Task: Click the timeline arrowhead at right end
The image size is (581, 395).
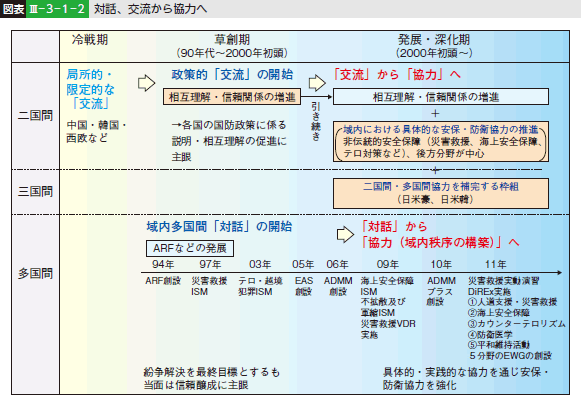Action: coord(559,273)
